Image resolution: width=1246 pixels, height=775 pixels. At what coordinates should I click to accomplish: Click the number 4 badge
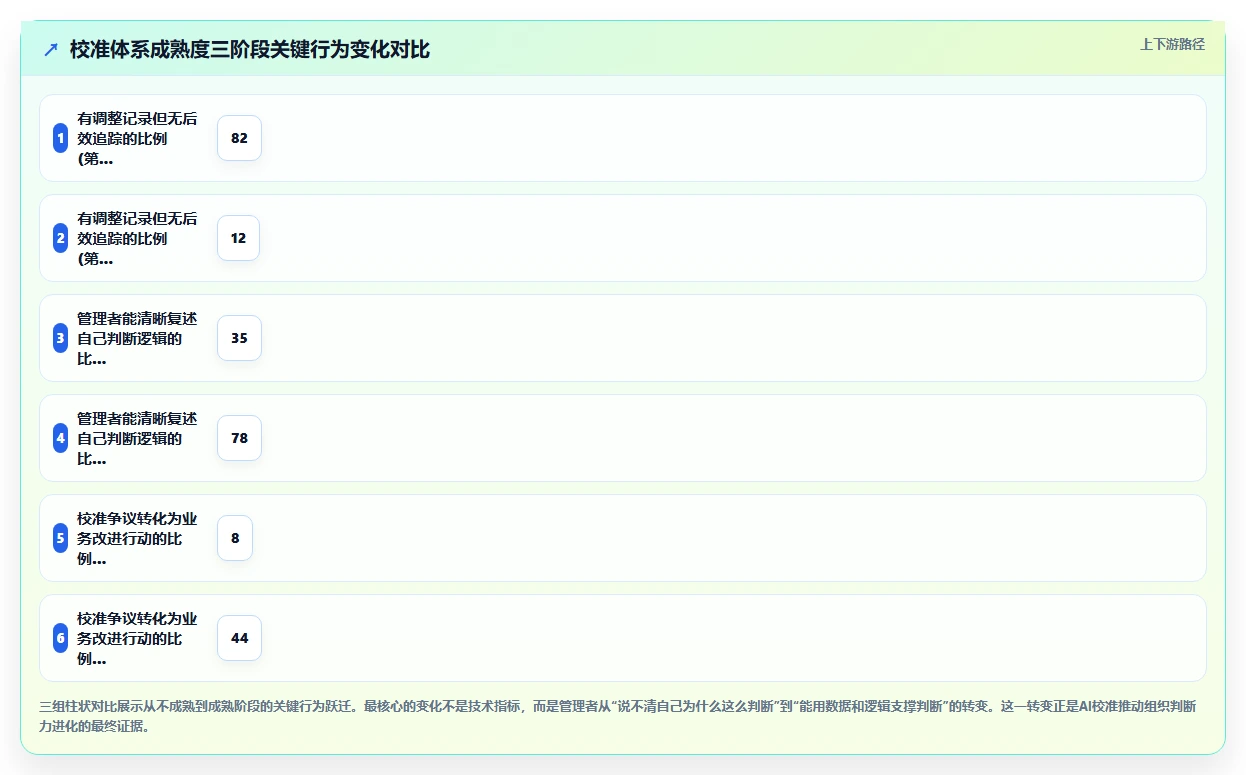(x=60, y=438)
